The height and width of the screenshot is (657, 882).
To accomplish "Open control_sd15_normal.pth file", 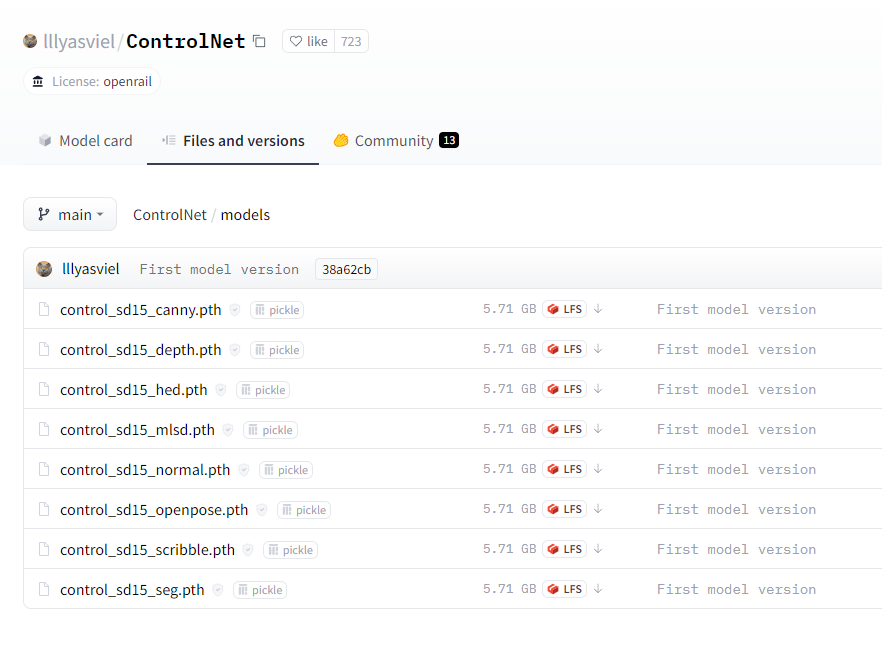I will tap(145, 470).
